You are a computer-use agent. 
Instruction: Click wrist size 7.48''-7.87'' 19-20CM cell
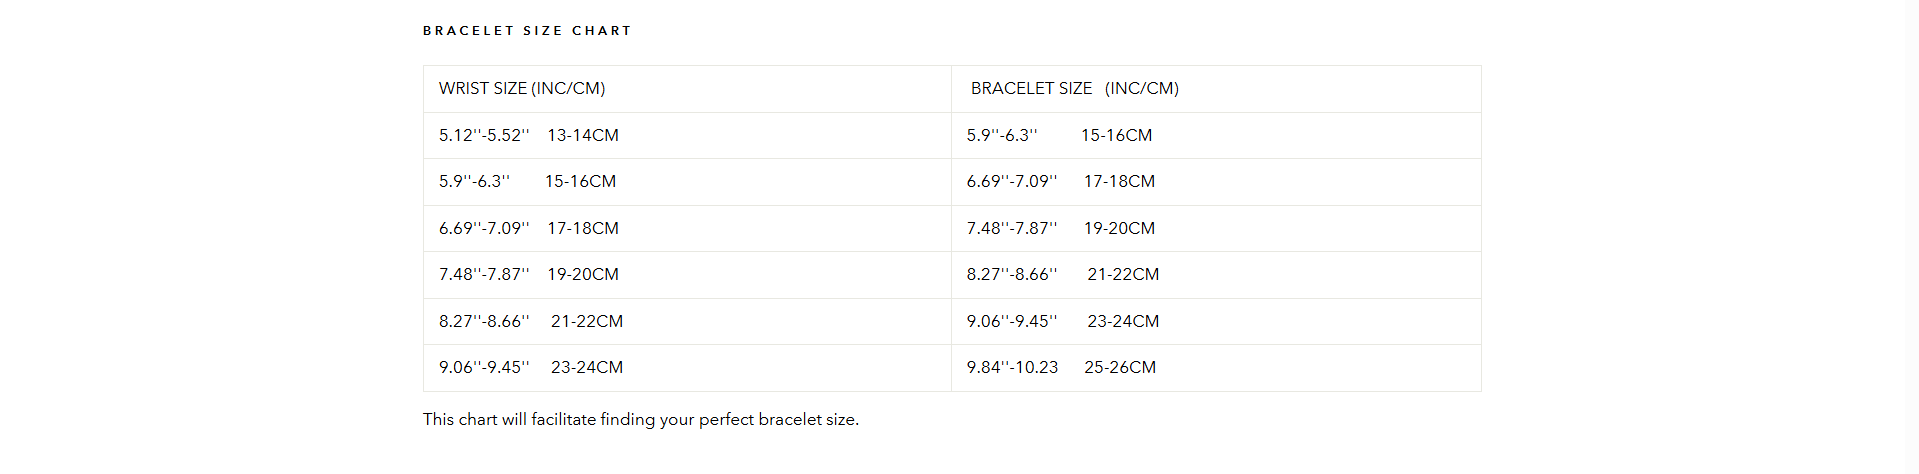(687, 275)
